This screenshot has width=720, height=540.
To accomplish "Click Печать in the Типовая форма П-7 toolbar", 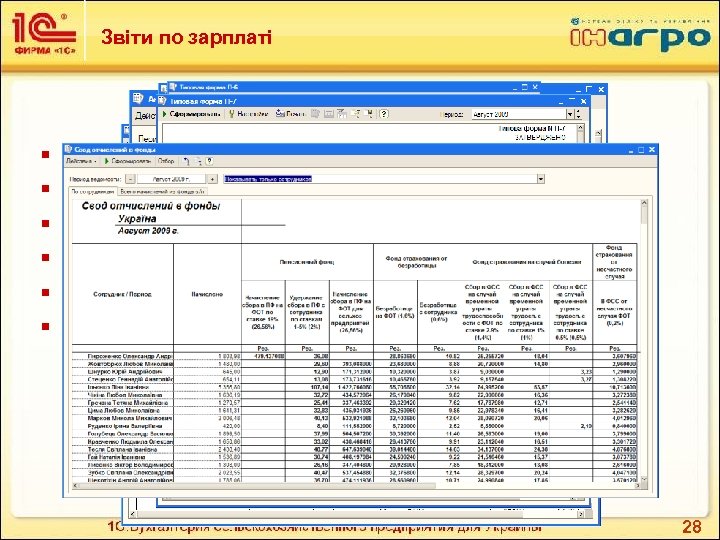I will point(291,114).
